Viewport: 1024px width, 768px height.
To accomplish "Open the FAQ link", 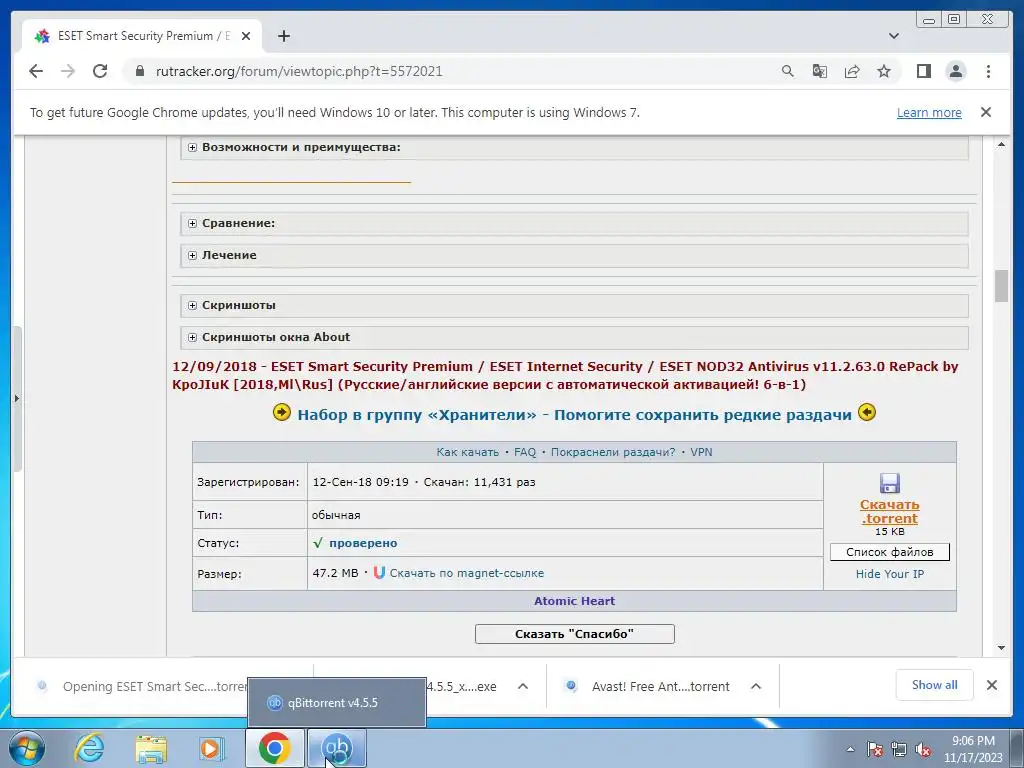I will click(x=525, y=452).
